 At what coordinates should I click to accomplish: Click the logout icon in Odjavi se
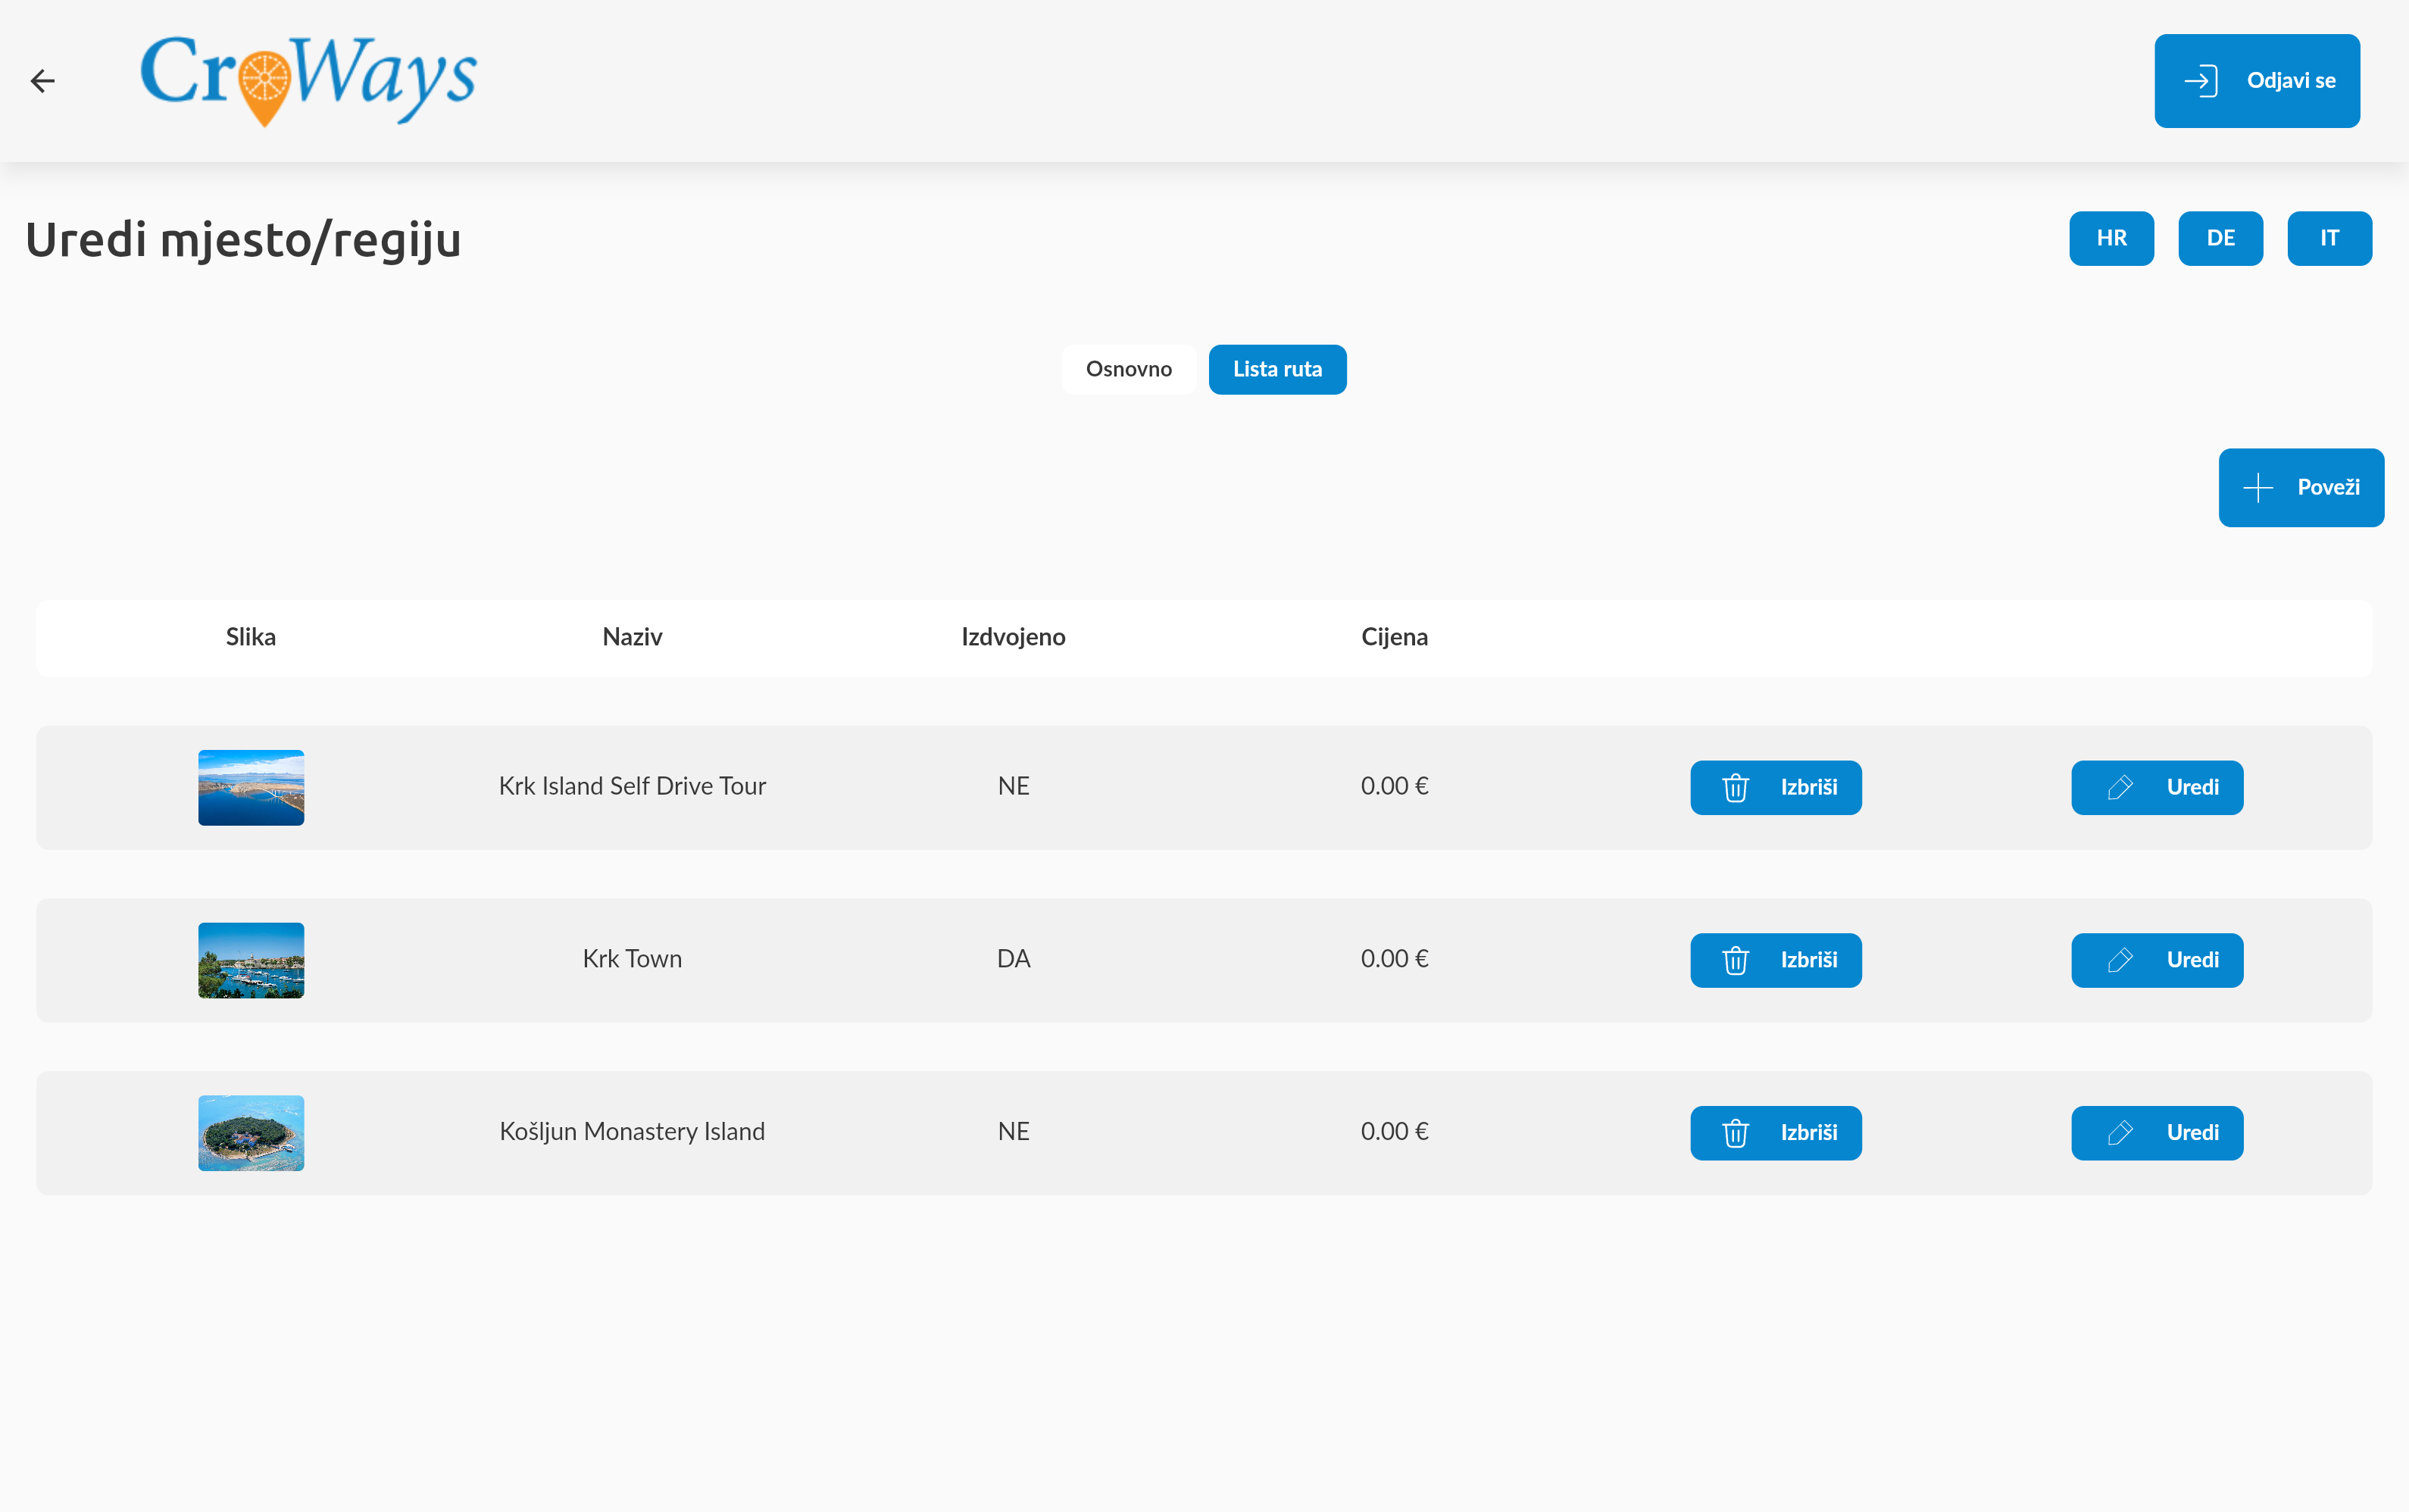pyautogui.click(x=2200, y=81)
